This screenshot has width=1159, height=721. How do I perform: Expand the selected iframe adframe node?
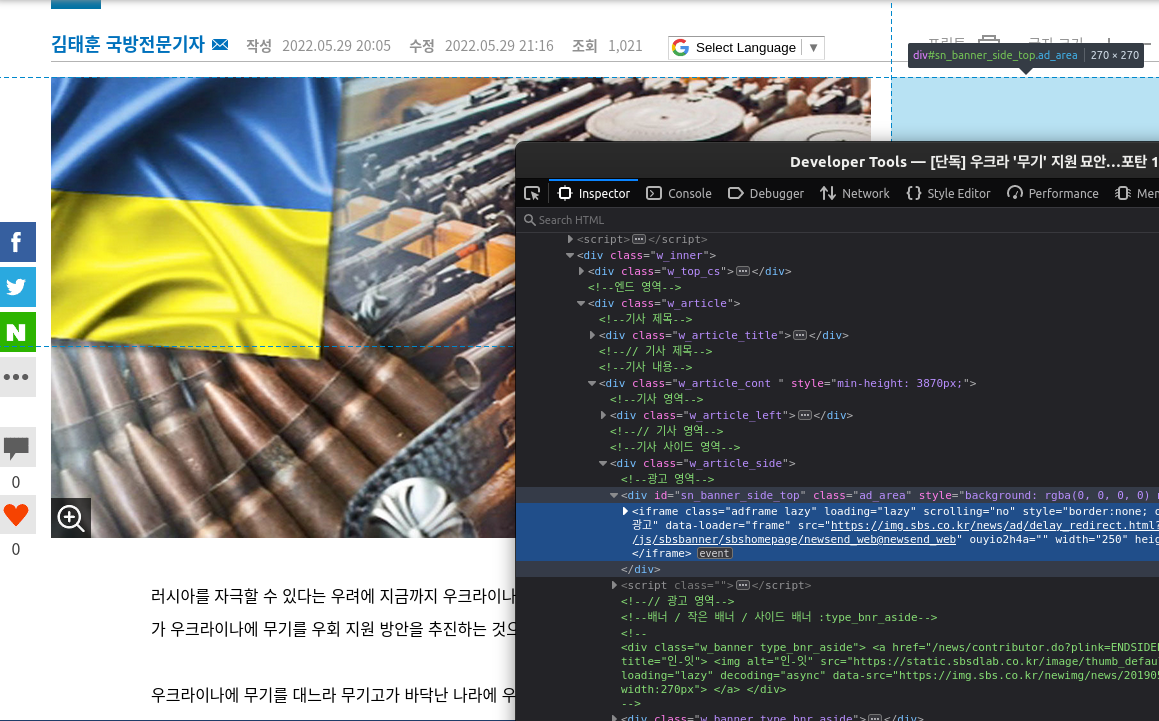625,511
